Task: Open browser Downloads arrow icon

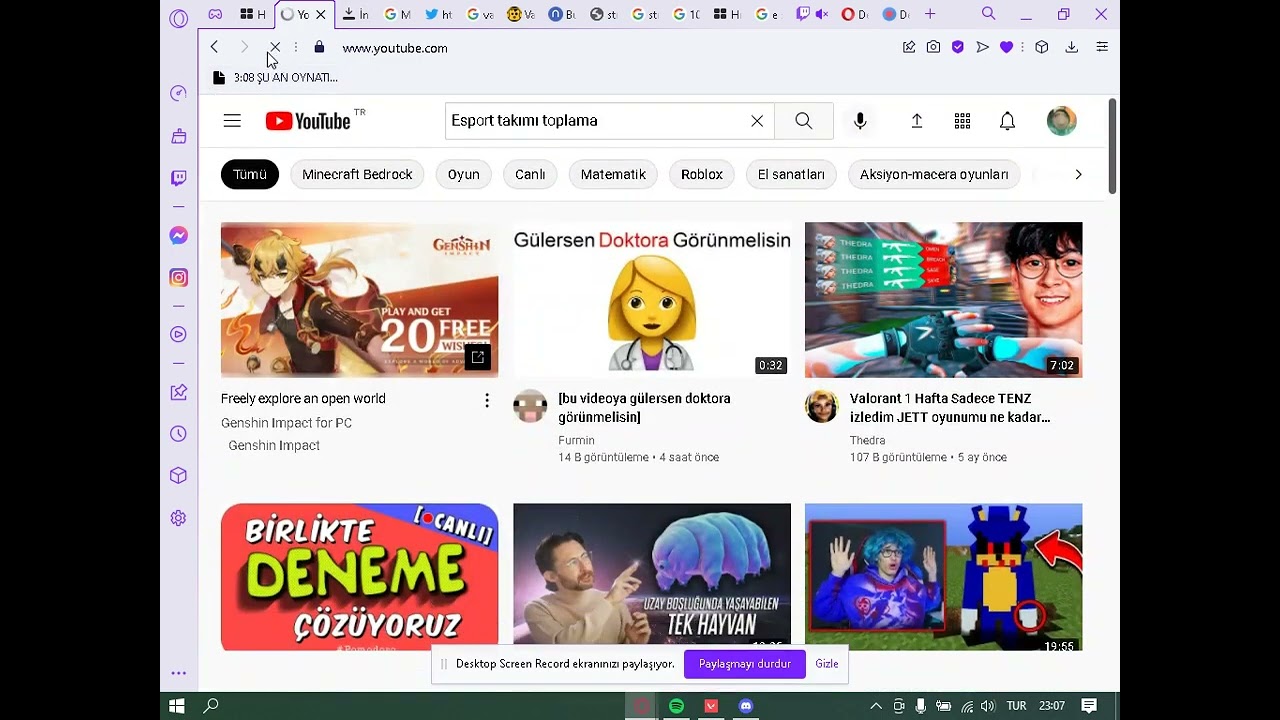Action: click(x=1071, y=47)
